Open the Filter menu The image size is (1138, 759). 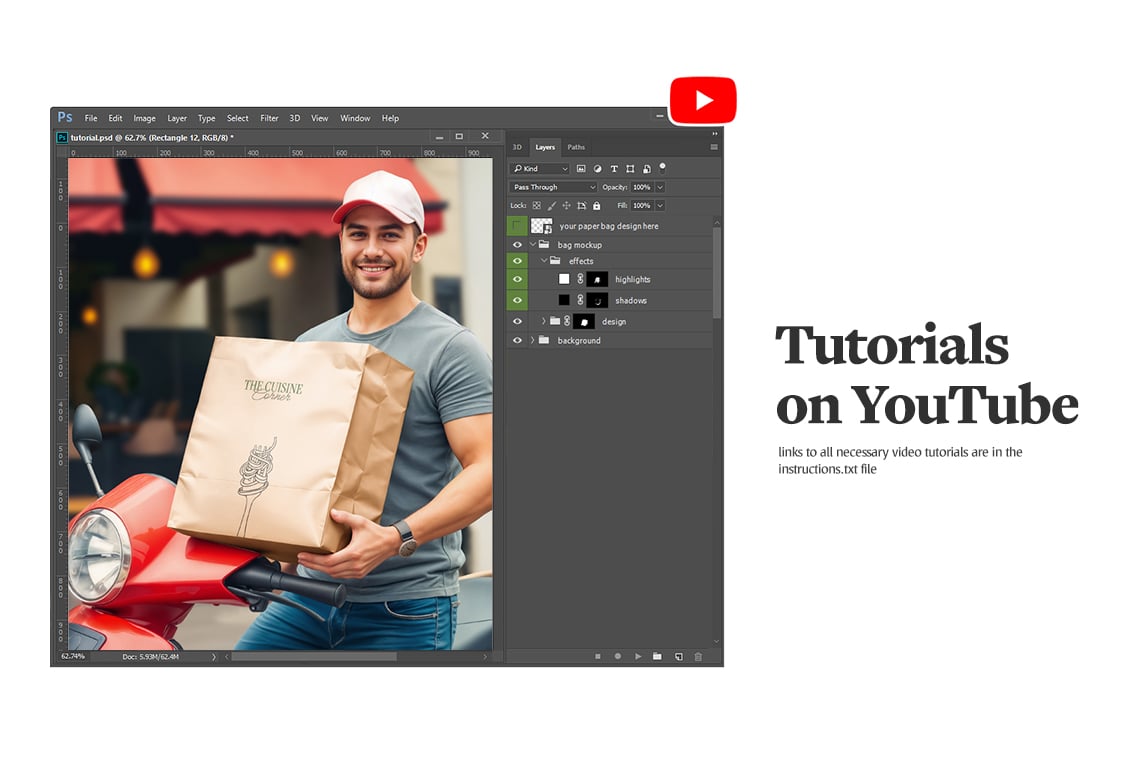click(x=269, y=118)
